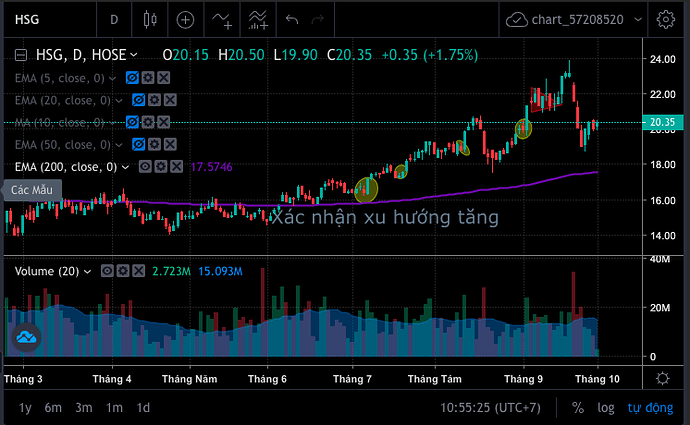Expand EMA (5, close, 0) dropdown arrow
Screen dimensions: 690x425
click(x=112, y=79)
